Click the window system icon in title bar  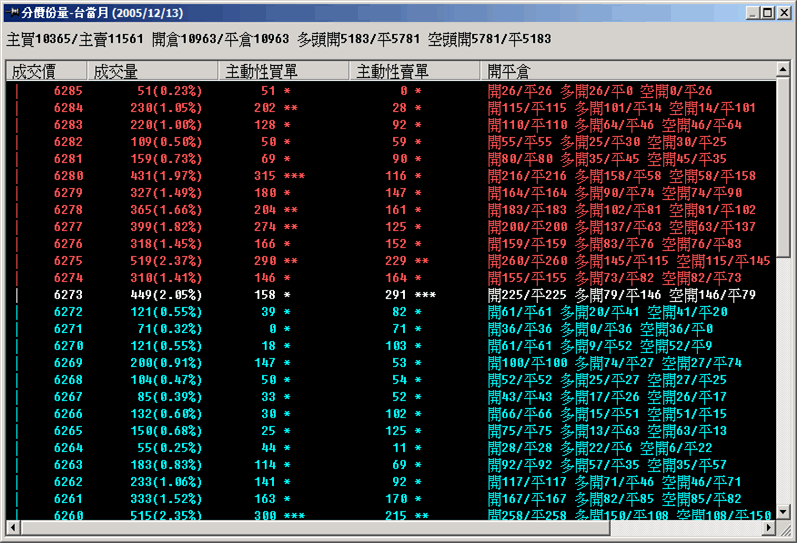coord(13,12)
